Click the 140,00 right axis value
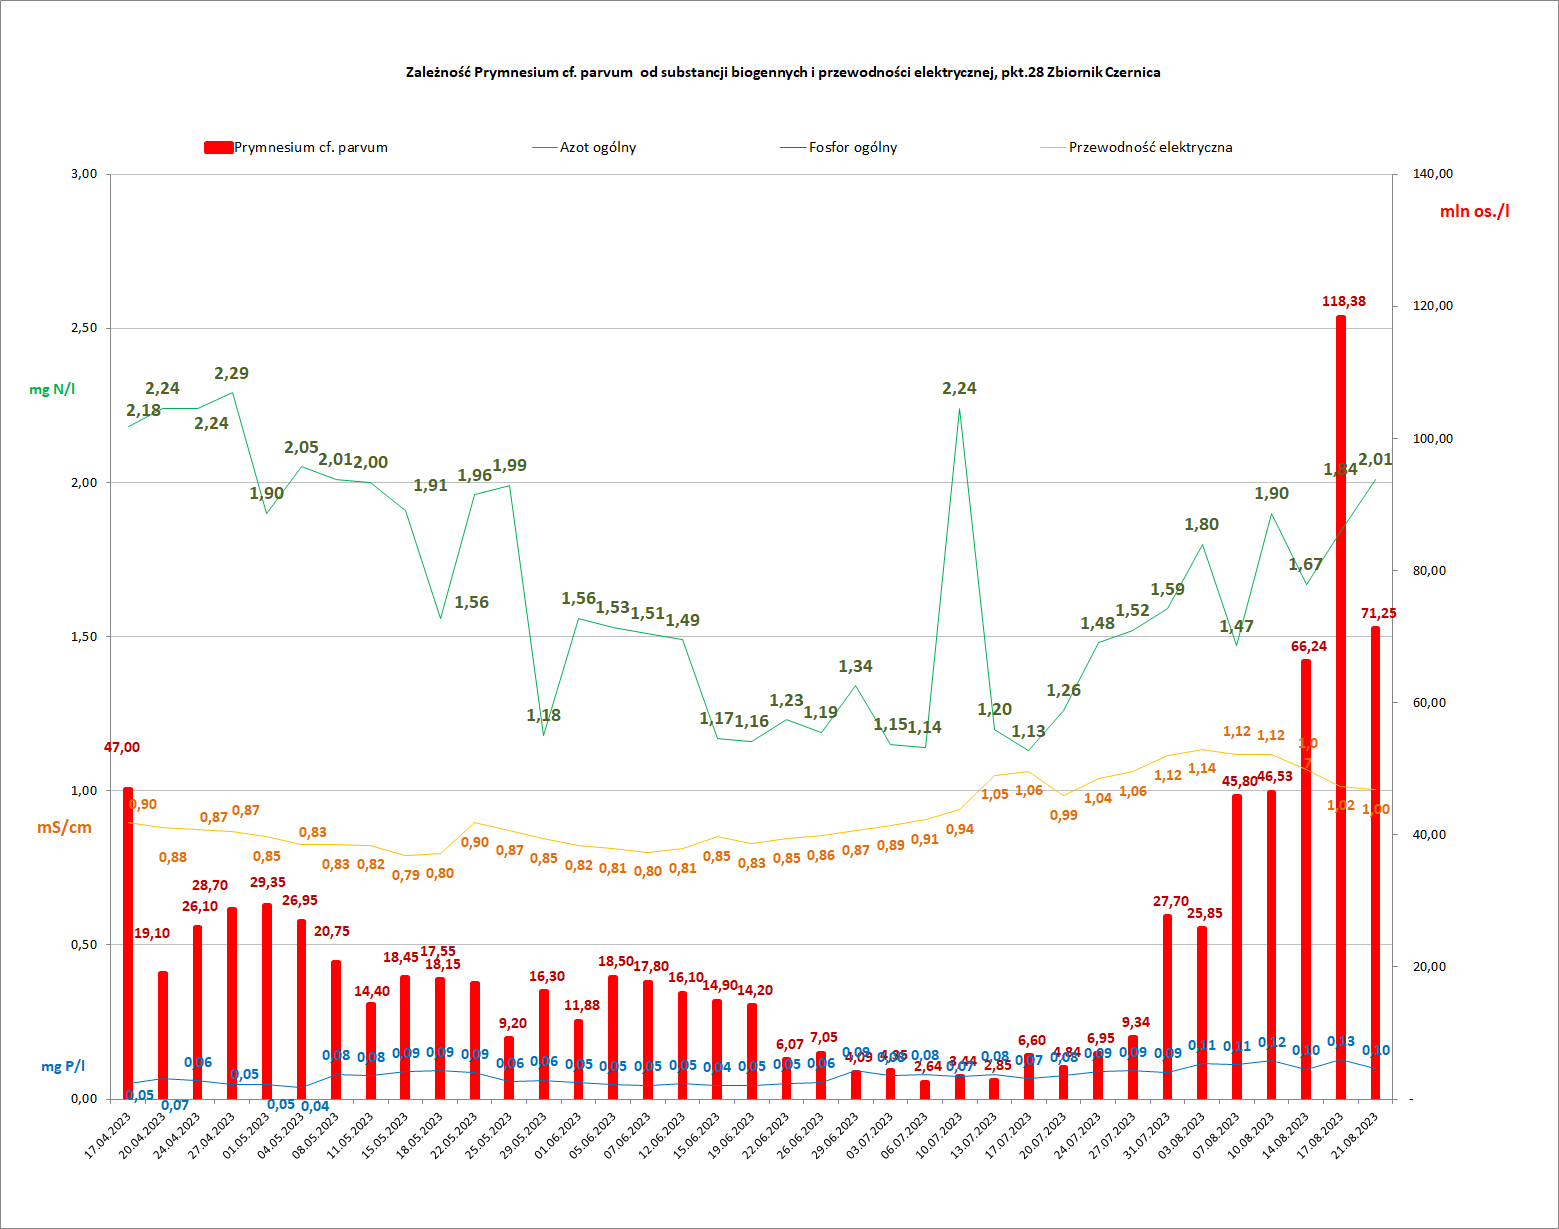The width and height of the screenshot is (1559, 1229). [x=1433, y=174]
